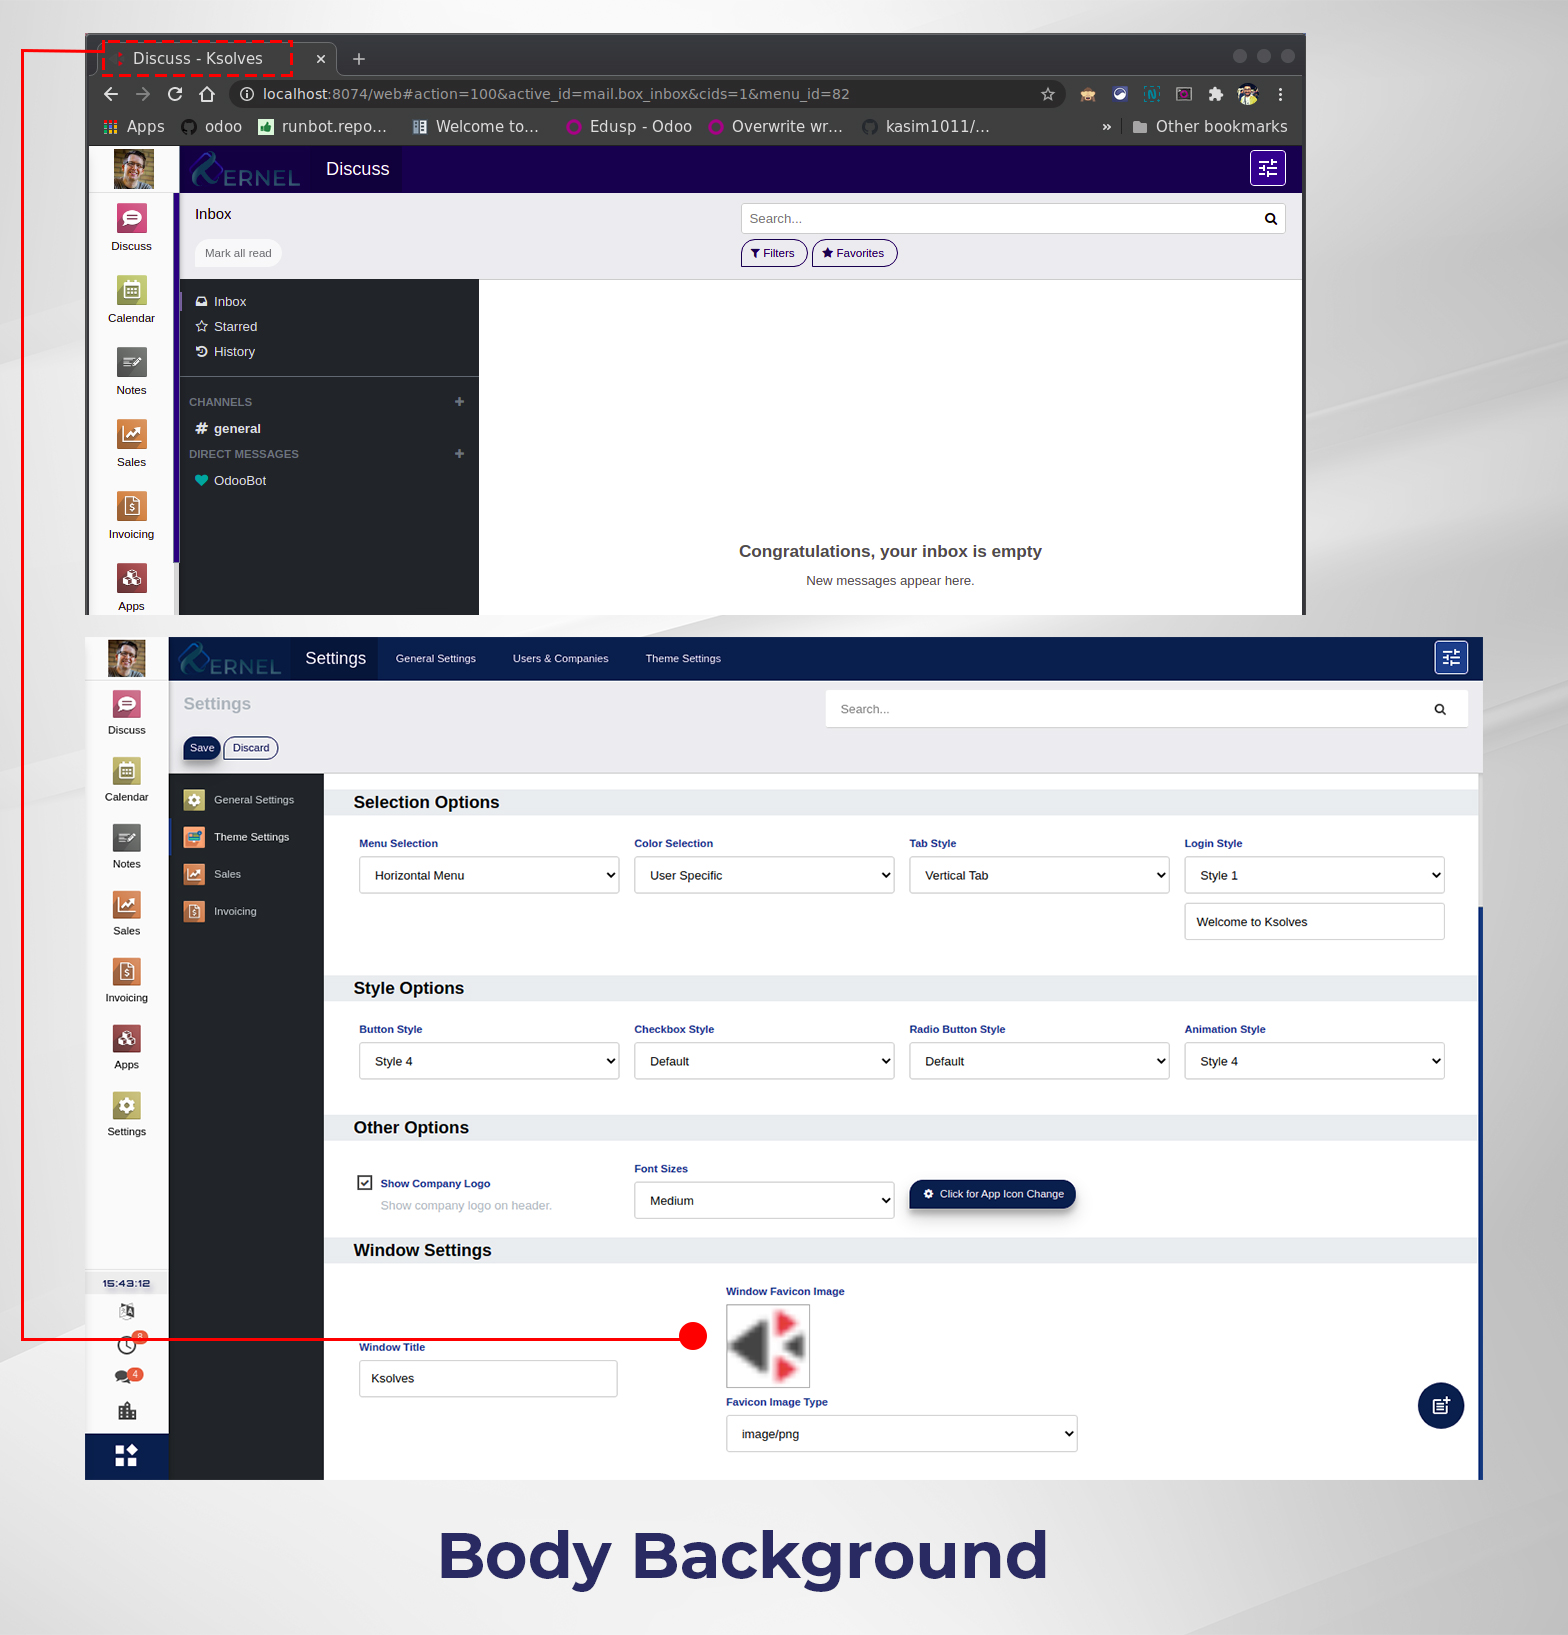1568x1635 pixels.
Task: Click the Save button
Action: (x=202, y=748)
